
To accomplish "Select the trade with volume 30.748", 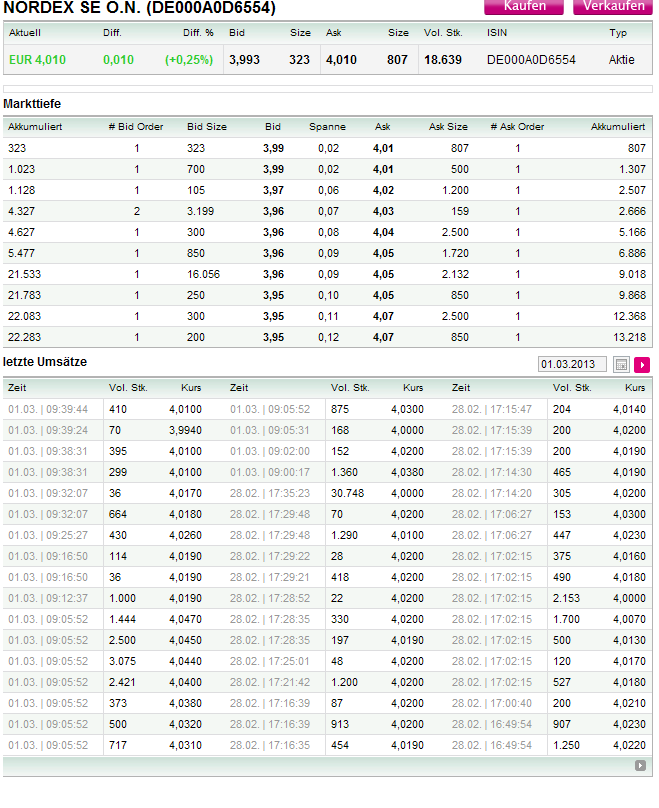I will click(347, 493).
